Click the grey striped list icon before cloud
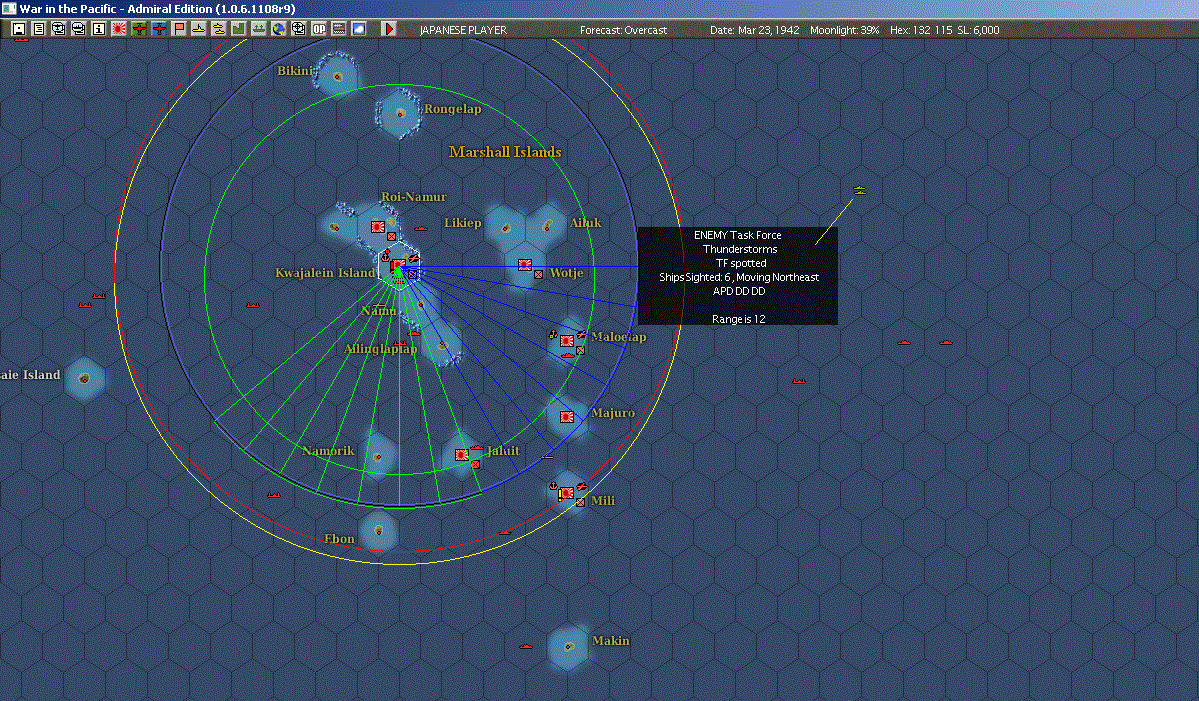This screenshot has width=1199, height=701. [x=338, y=29]
